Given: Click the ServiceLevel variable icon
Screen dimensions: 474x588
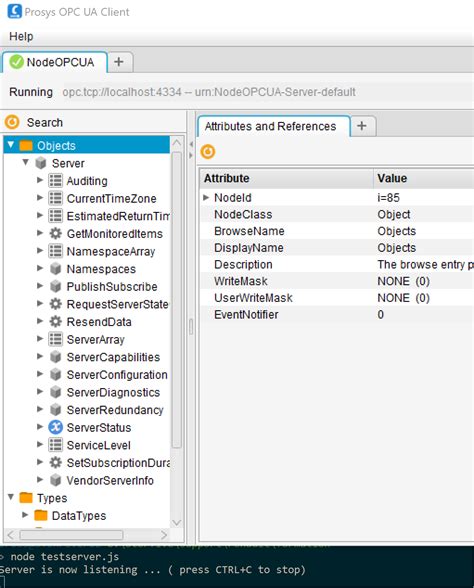Looking at the screenshot, I should (x=56, y=445).
